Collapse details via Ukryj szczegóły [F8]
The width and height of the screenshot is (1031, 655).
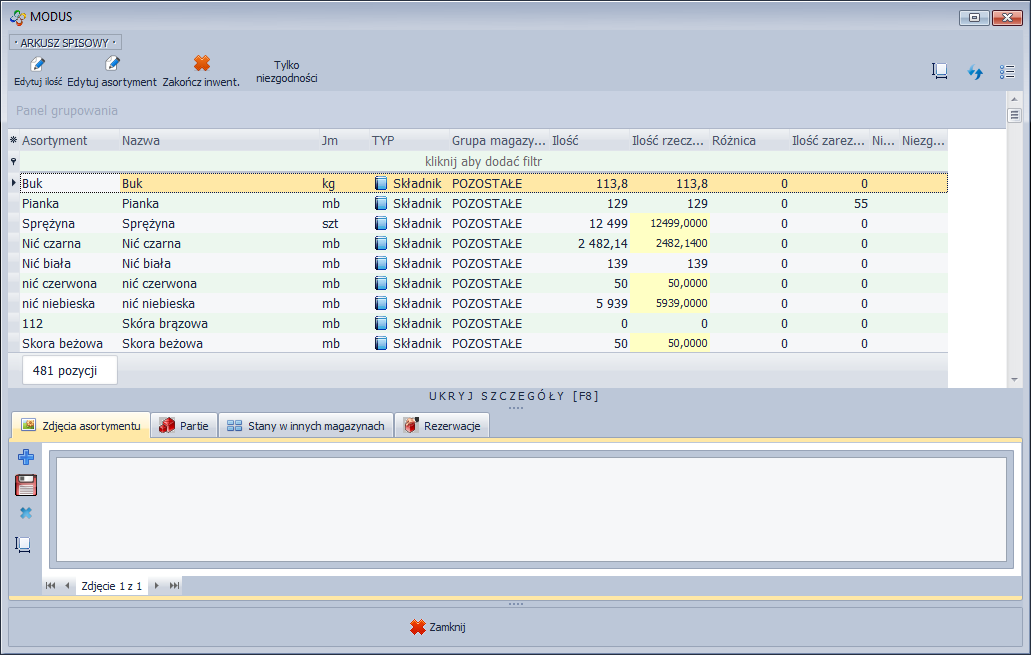(514, 396)
